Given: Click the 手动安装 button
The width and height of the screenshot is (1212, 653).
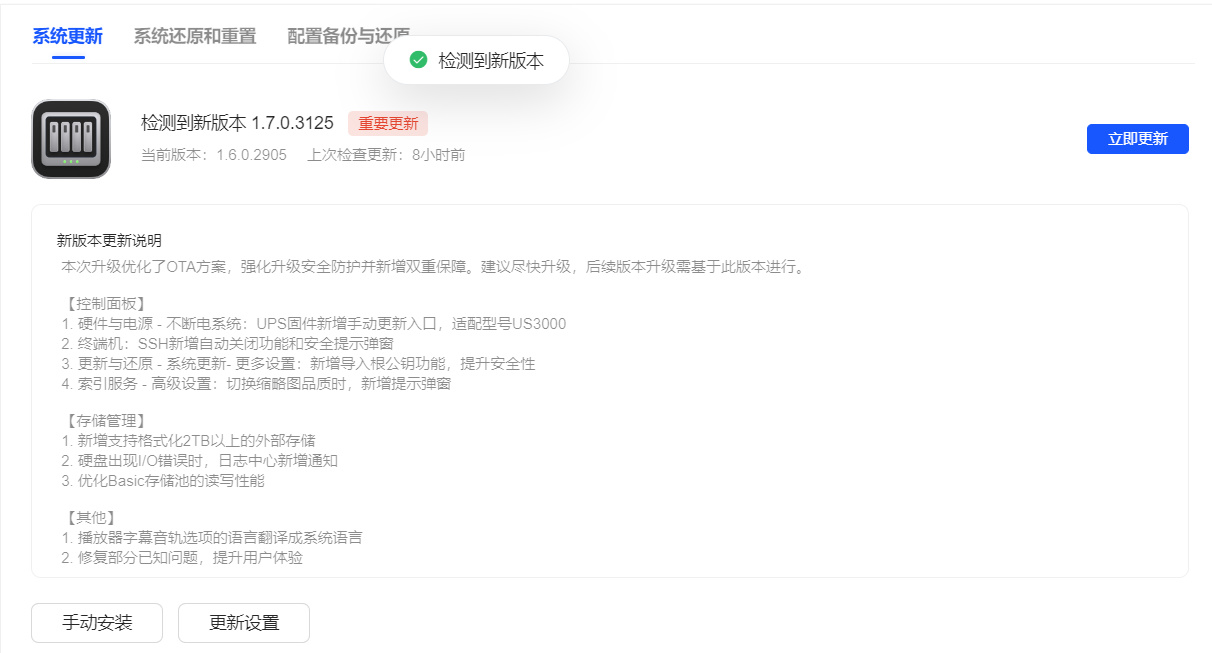Looking at the screenshot, I should point(97,623).
